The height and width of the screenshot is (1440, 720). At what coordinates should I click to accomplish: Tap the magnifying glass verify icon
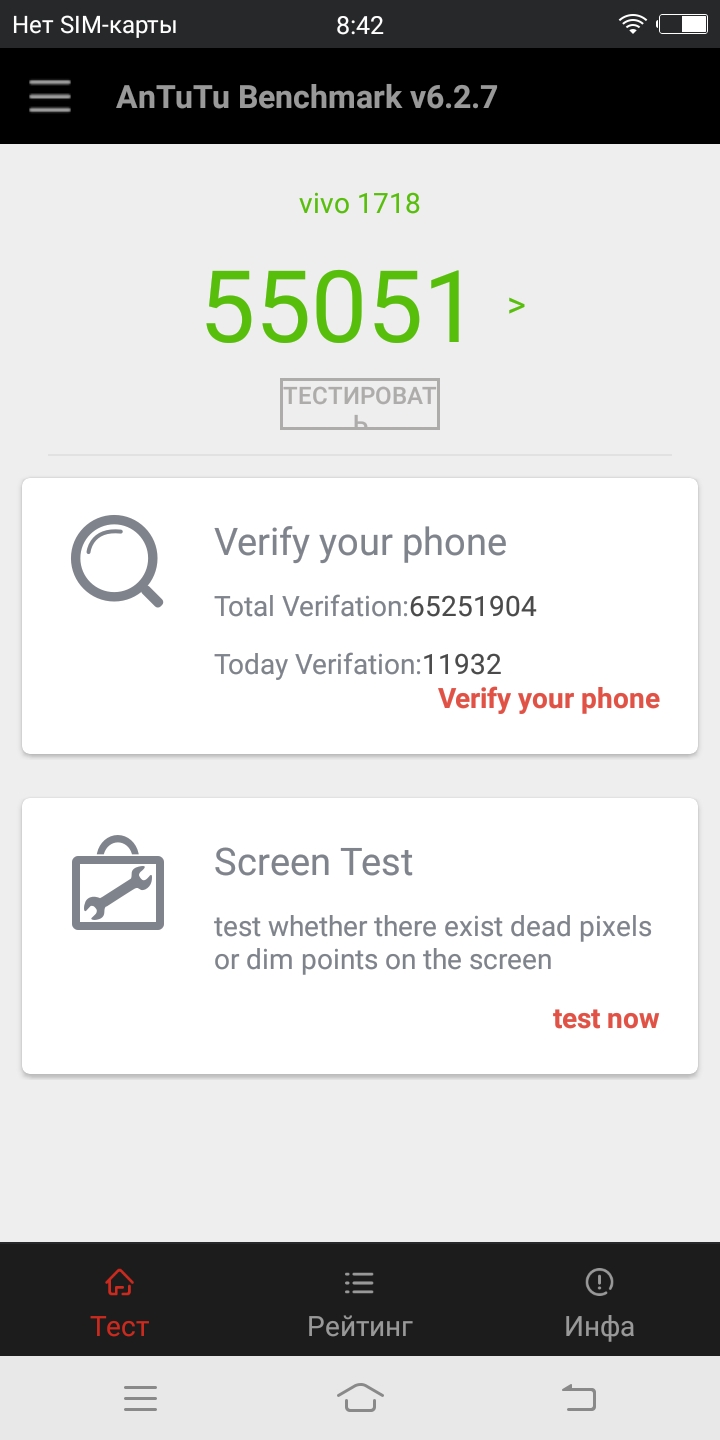coord(116,560)
